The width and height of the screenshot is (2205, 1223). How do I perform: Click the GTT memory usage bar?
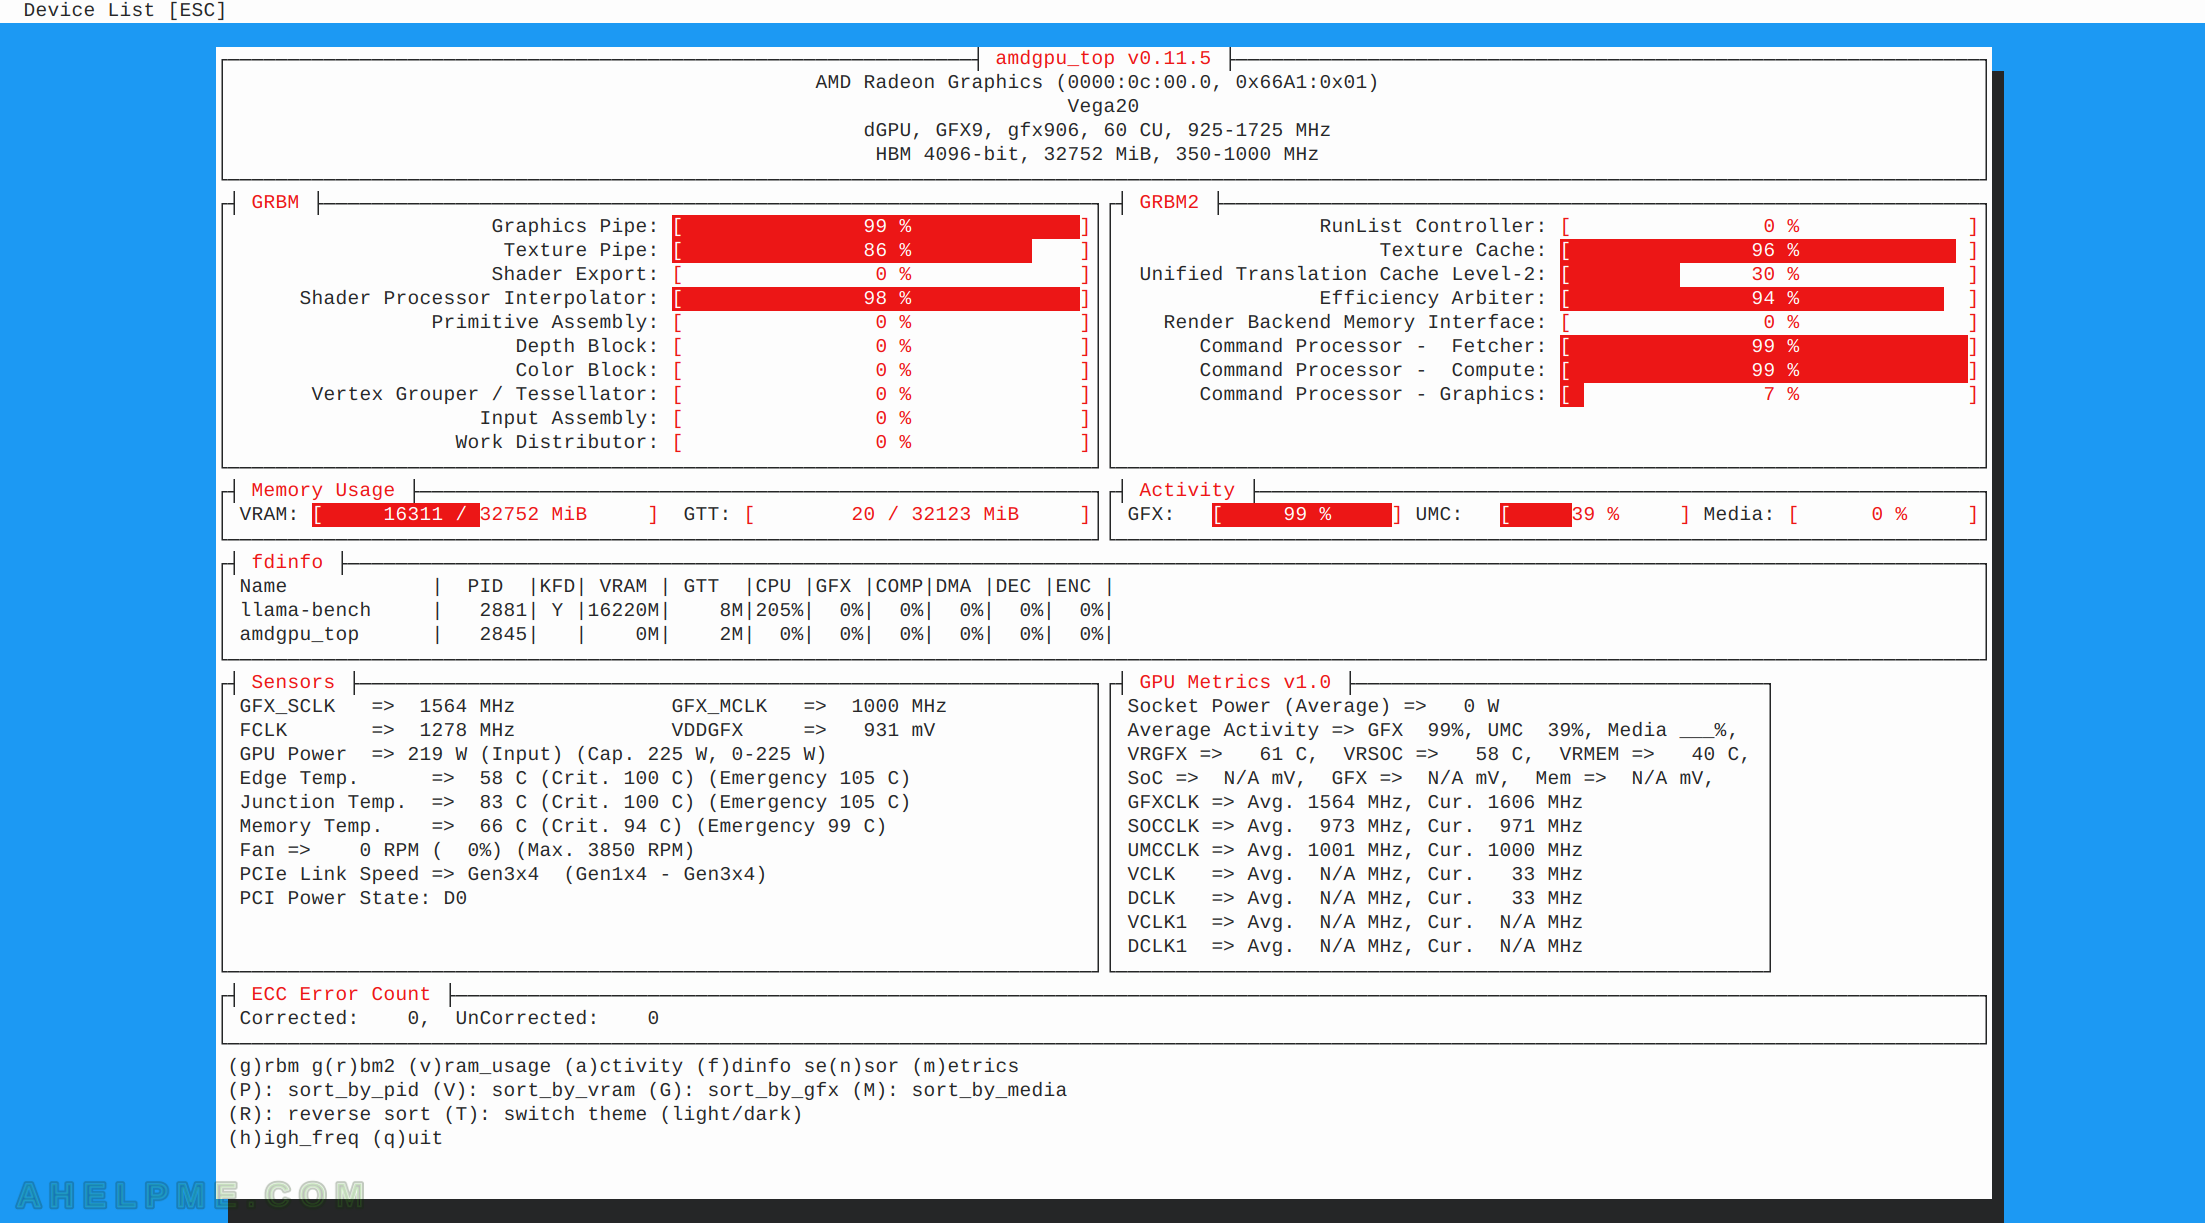pos(917,514)
